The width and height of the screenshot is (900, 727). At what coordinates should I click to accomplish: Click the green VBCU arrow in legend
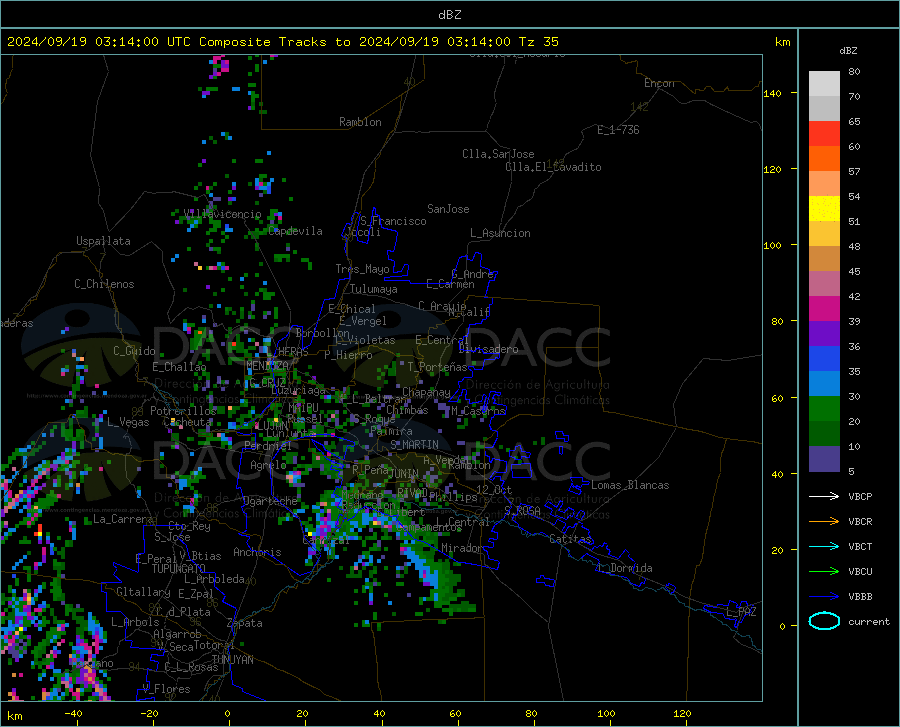pyautogui.click(x=824, y=571)
